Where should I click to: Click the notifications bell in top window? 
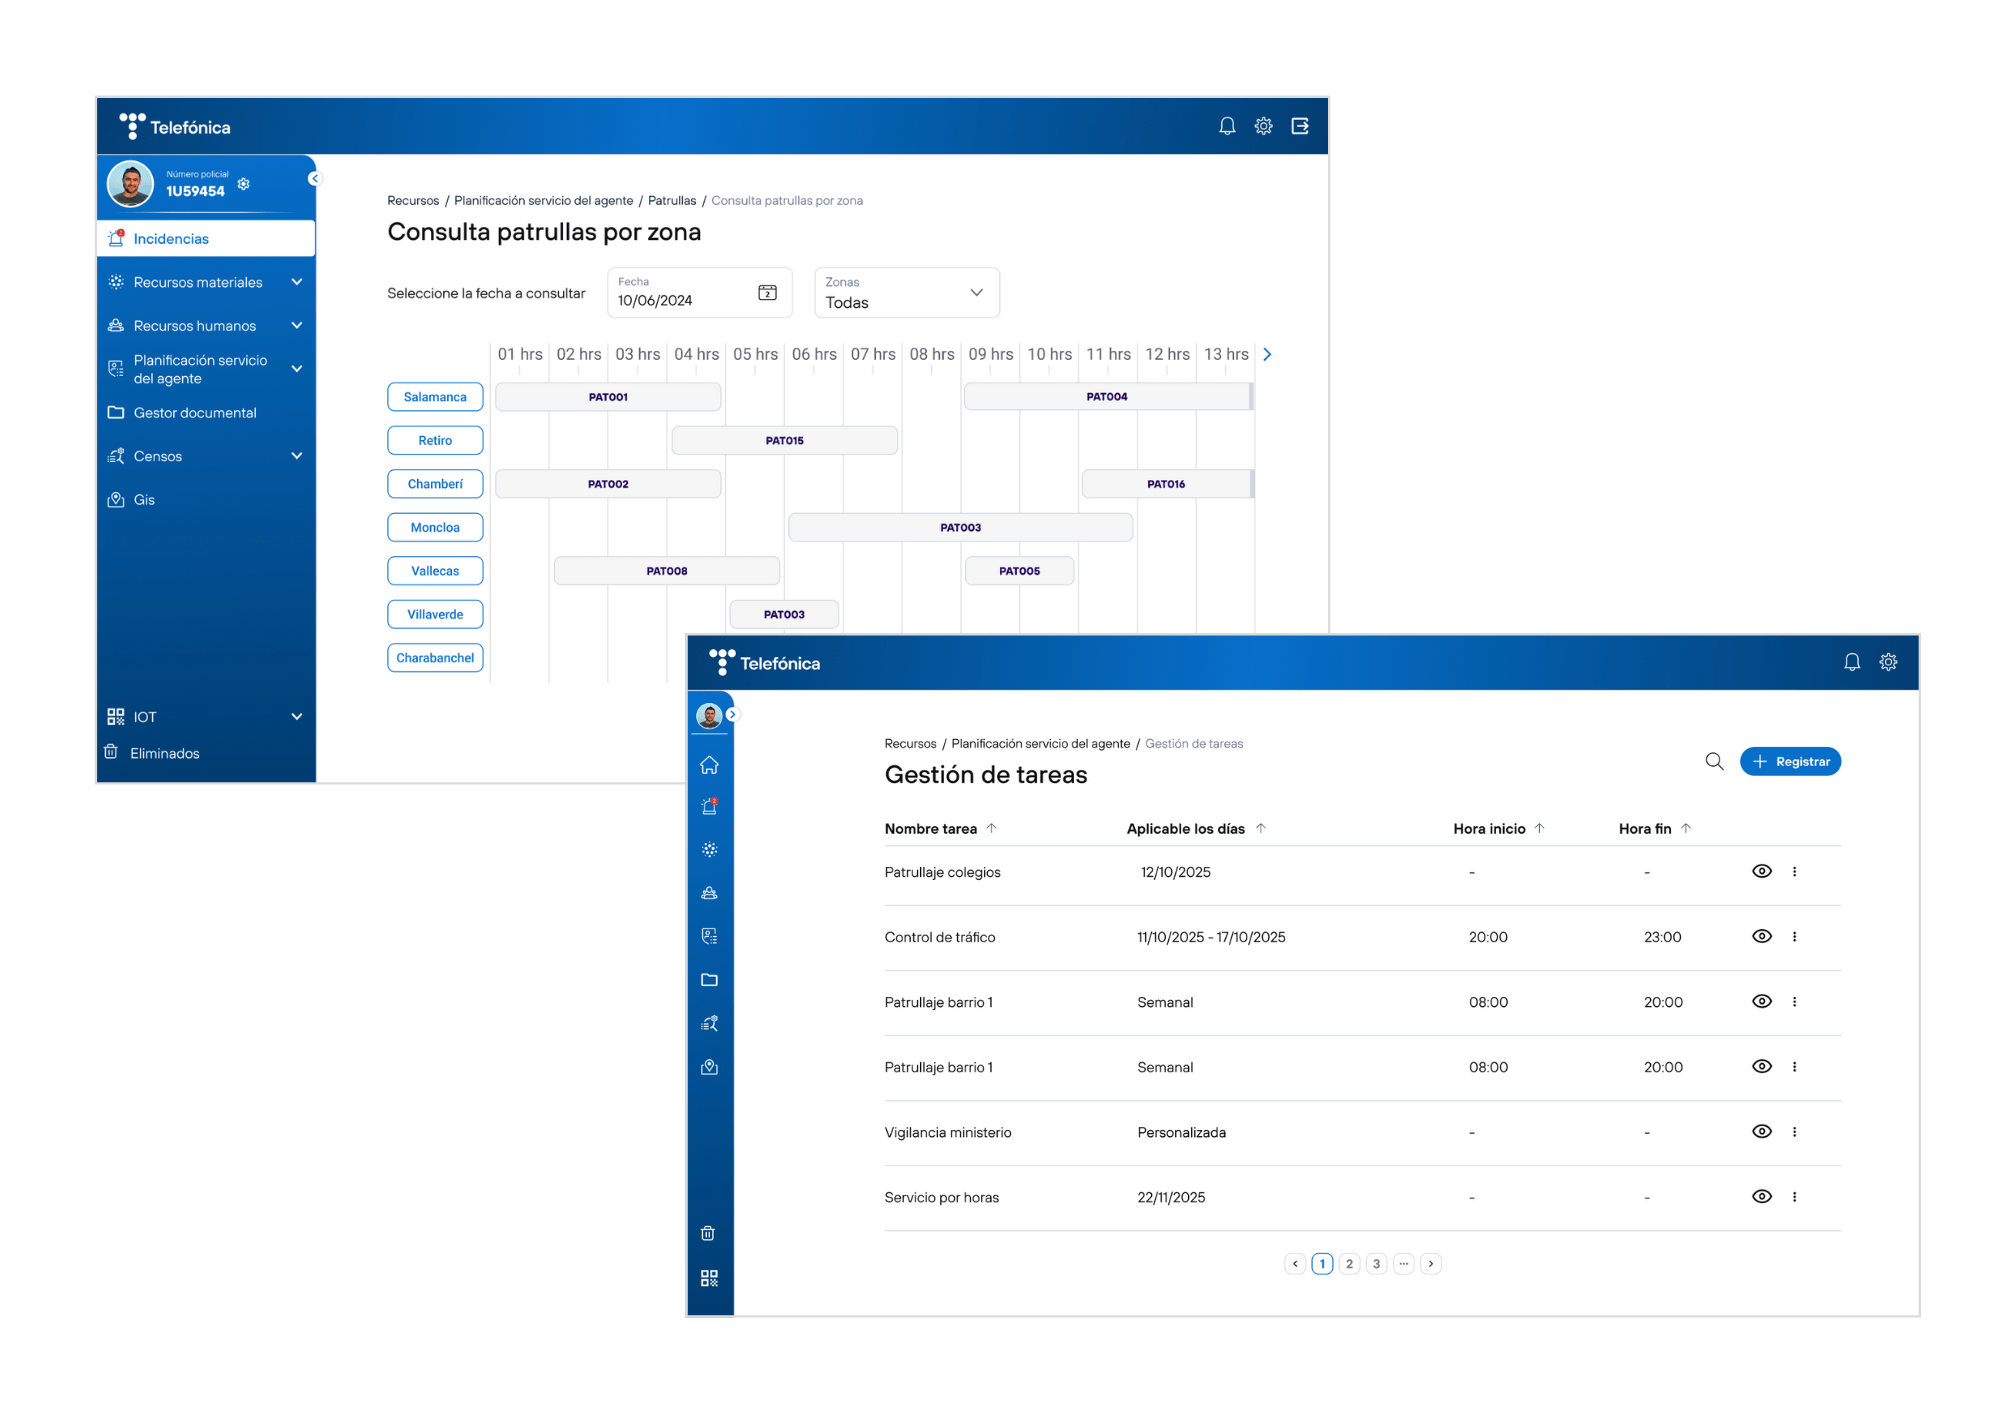coord(1227,126)
